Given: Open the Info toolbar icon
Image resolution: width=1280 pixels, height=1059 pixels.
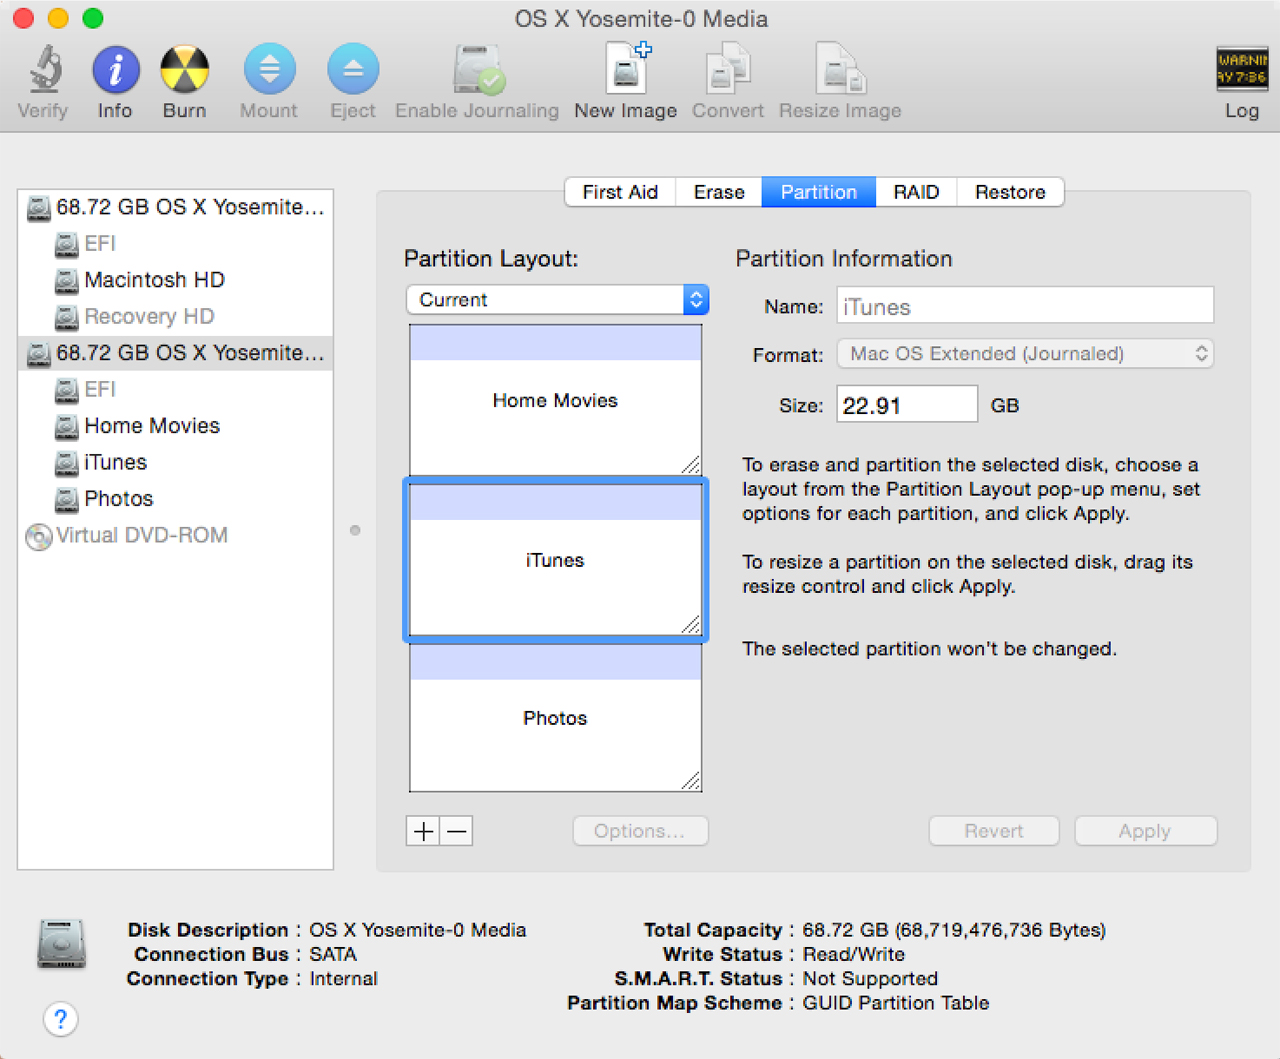Looking at the screenshot, I should coord(115,69).
